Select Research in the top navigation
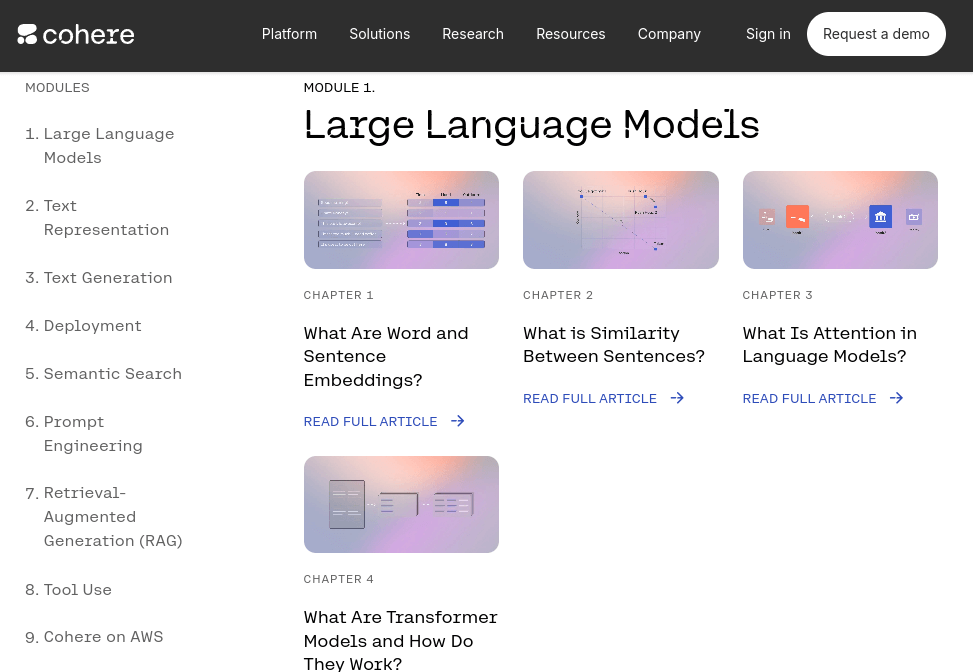This screenshot has height=672, width=973. click(x=473, y=34)
